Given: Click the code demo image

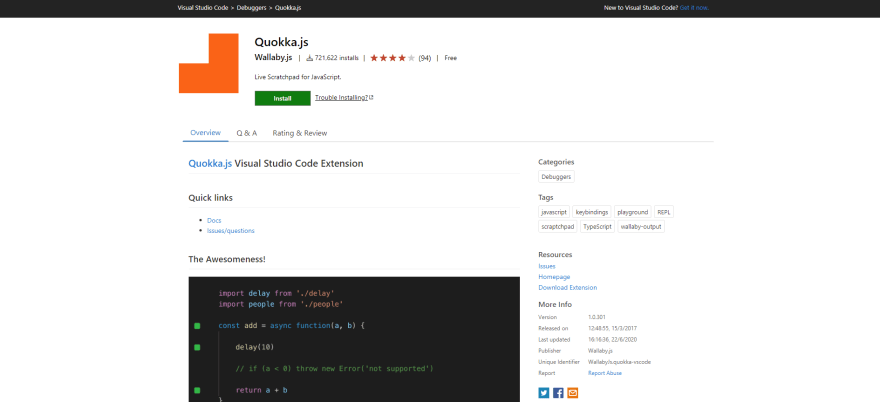Looking at the screenshot, I should (354, 339).
